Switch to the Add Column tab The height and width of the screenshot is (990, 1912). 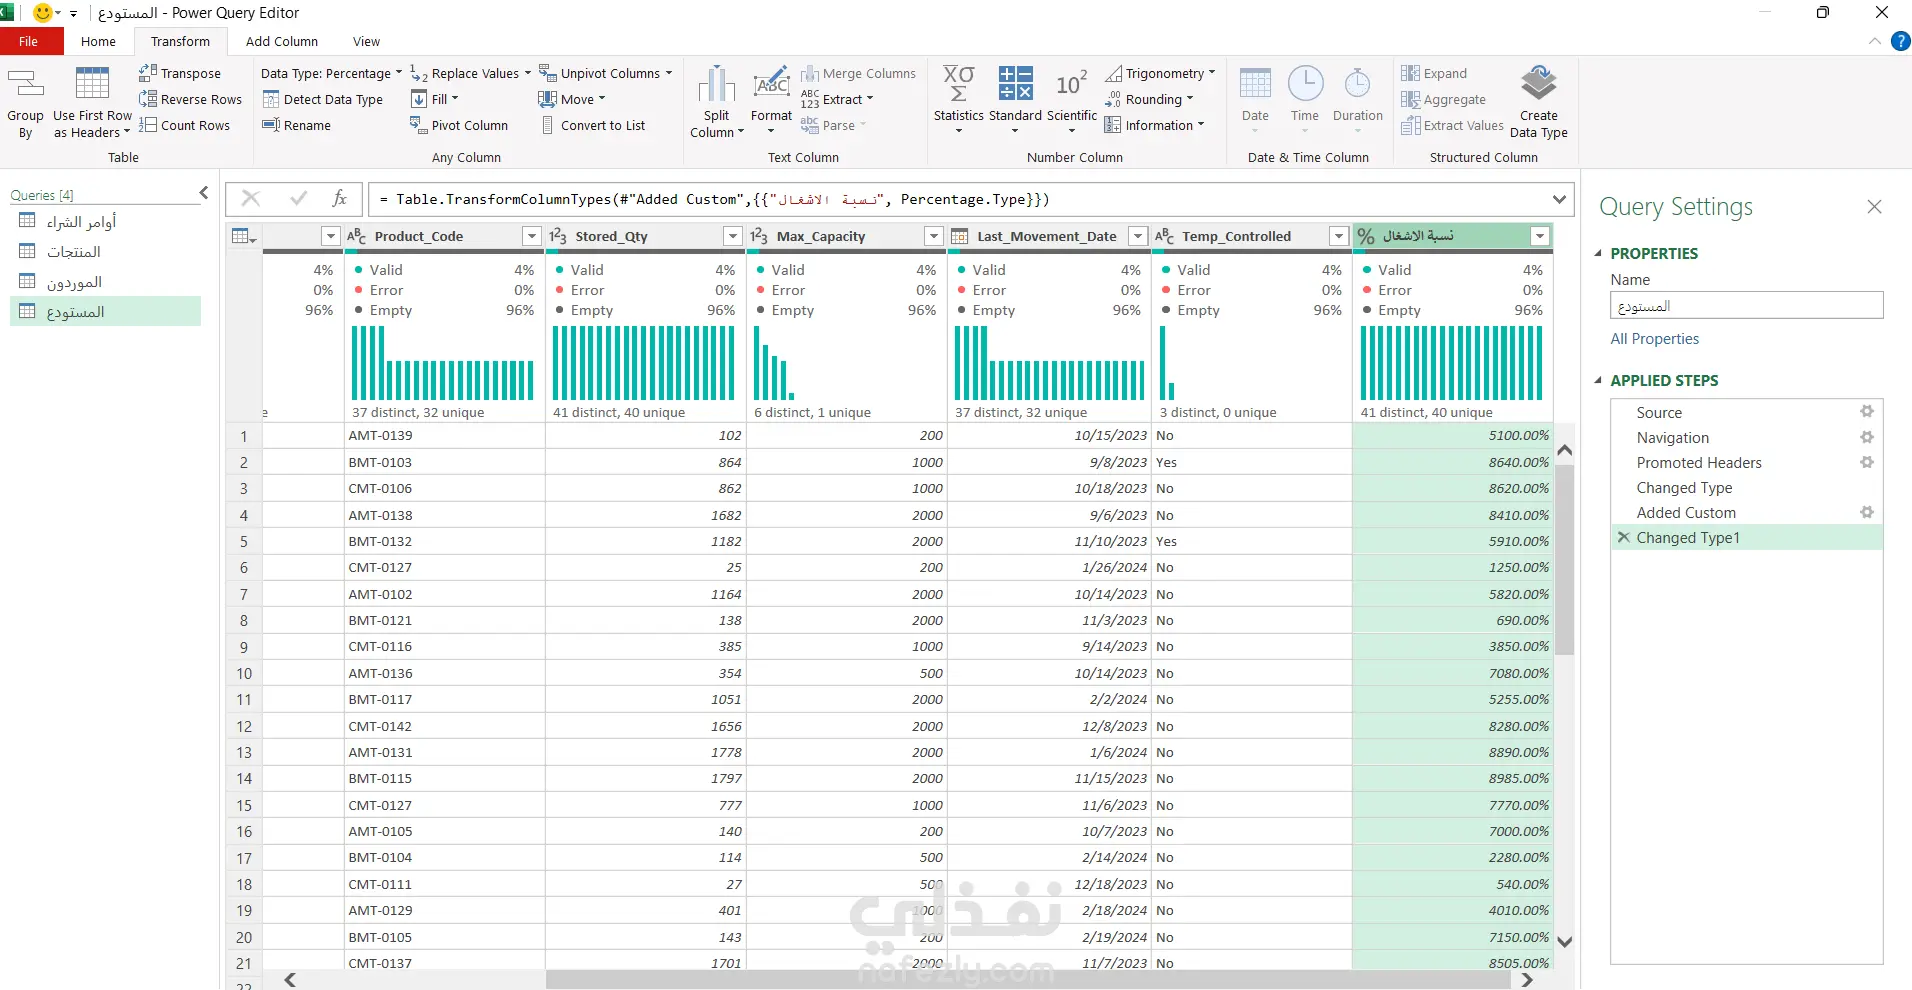[282, 41]
